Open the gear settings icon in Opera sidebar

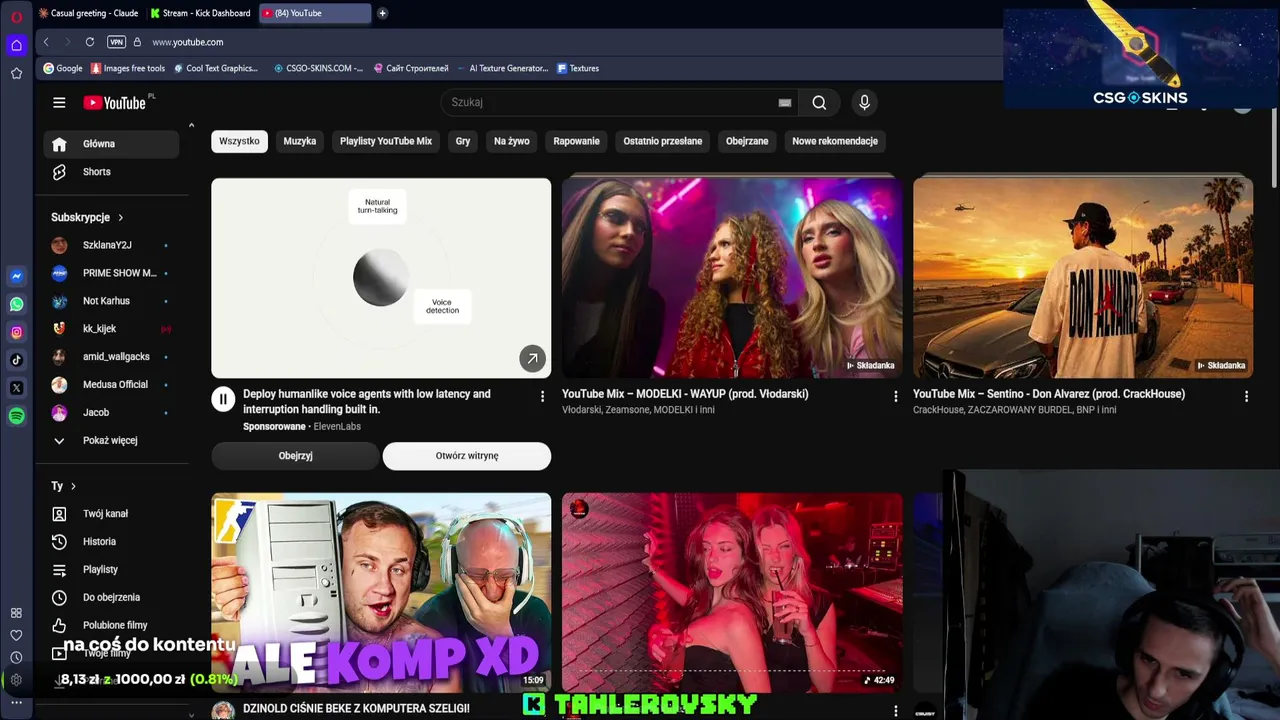[x=16, y=680]
